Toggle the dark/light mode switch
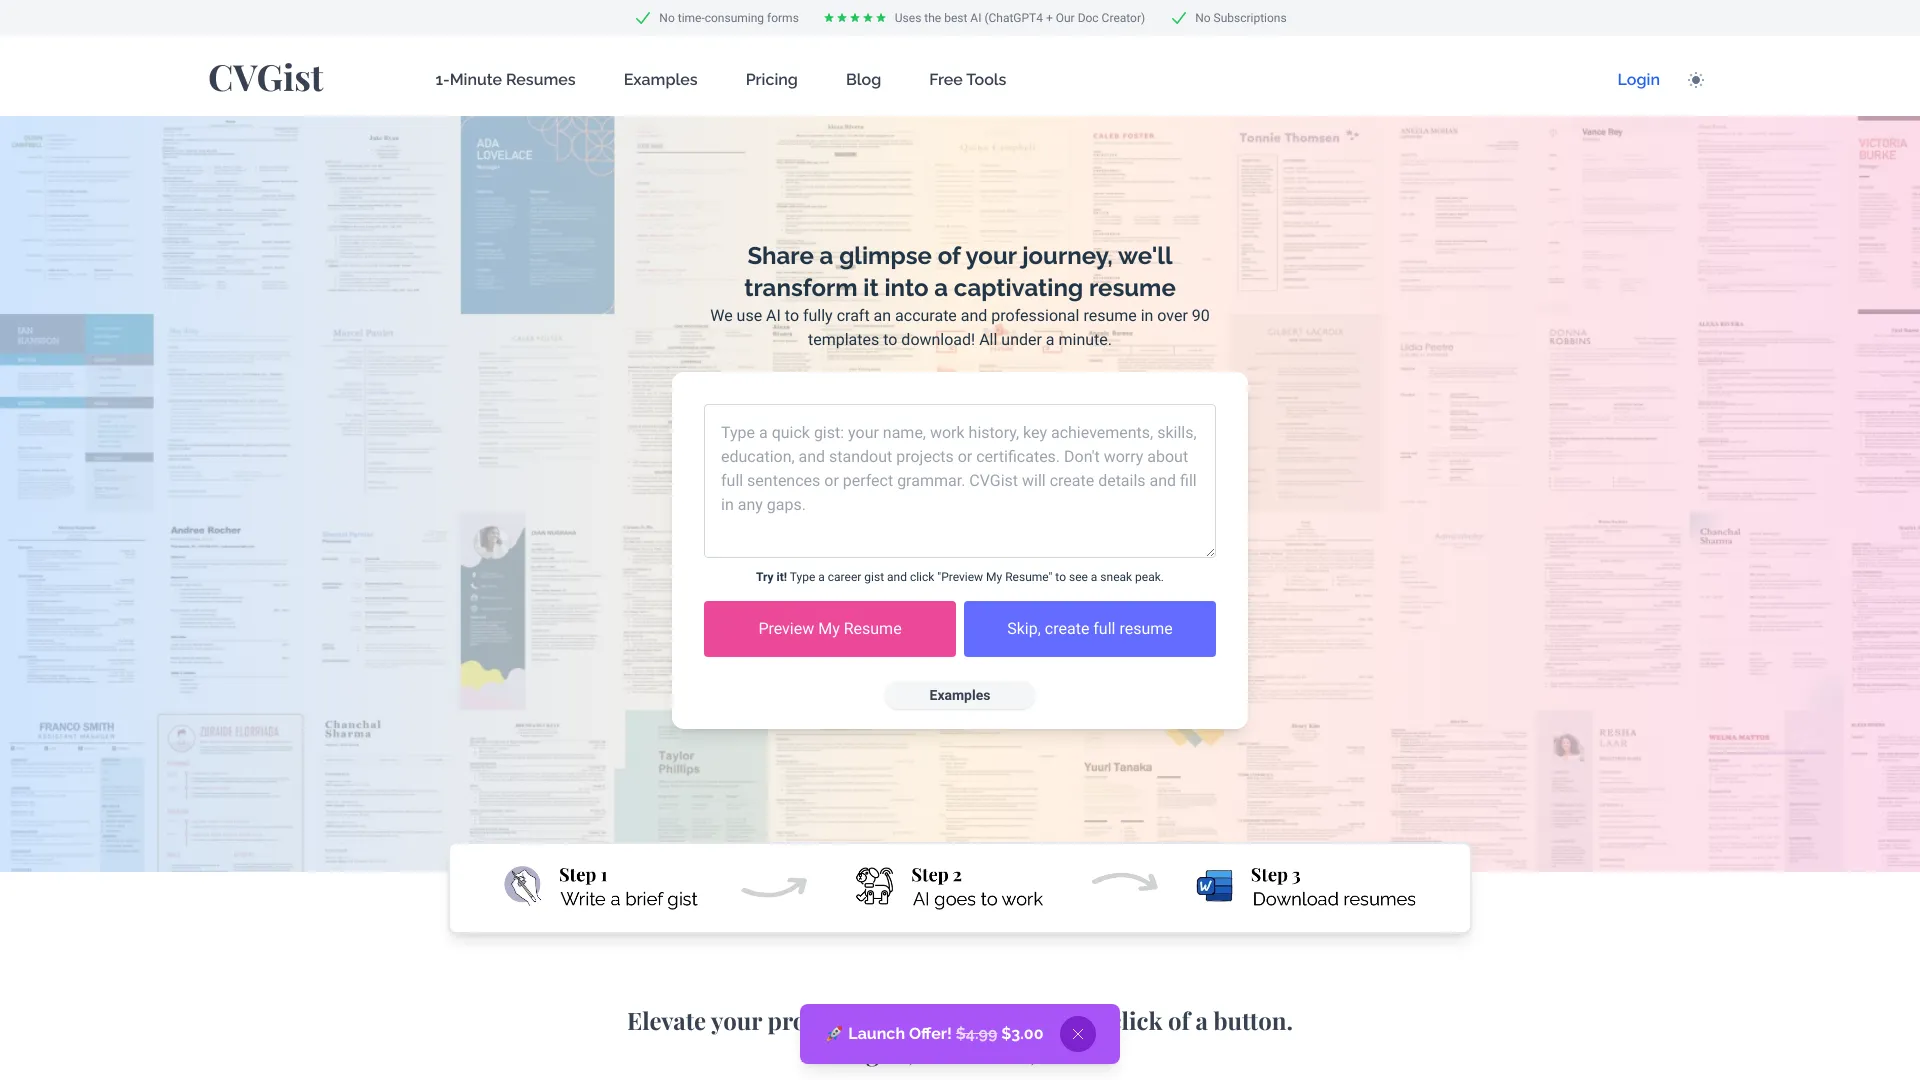The height and width of the screenshot is (1080, 1920). [x=1697, y=79]
